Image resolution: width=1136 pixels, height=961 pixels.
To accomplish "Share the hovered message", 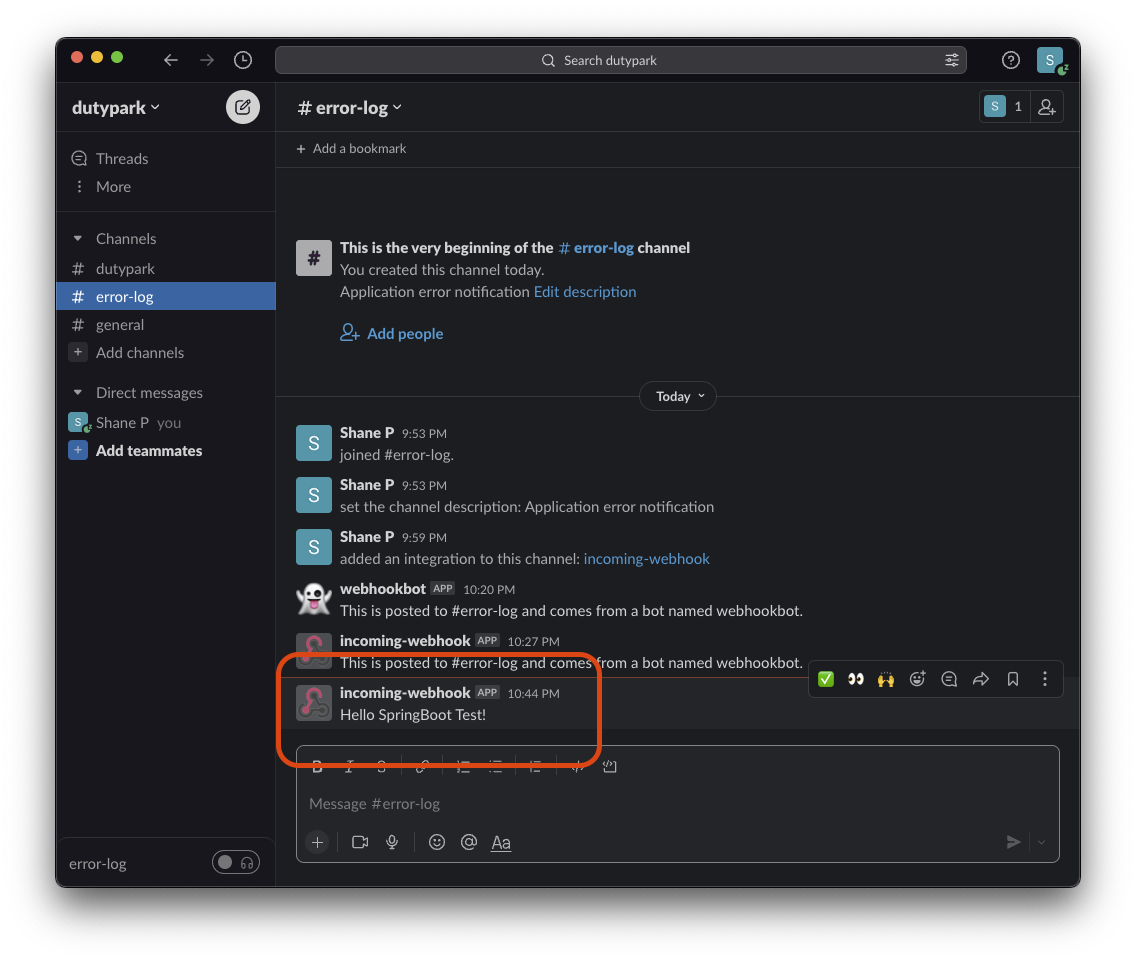I will (x=981, y=679).
